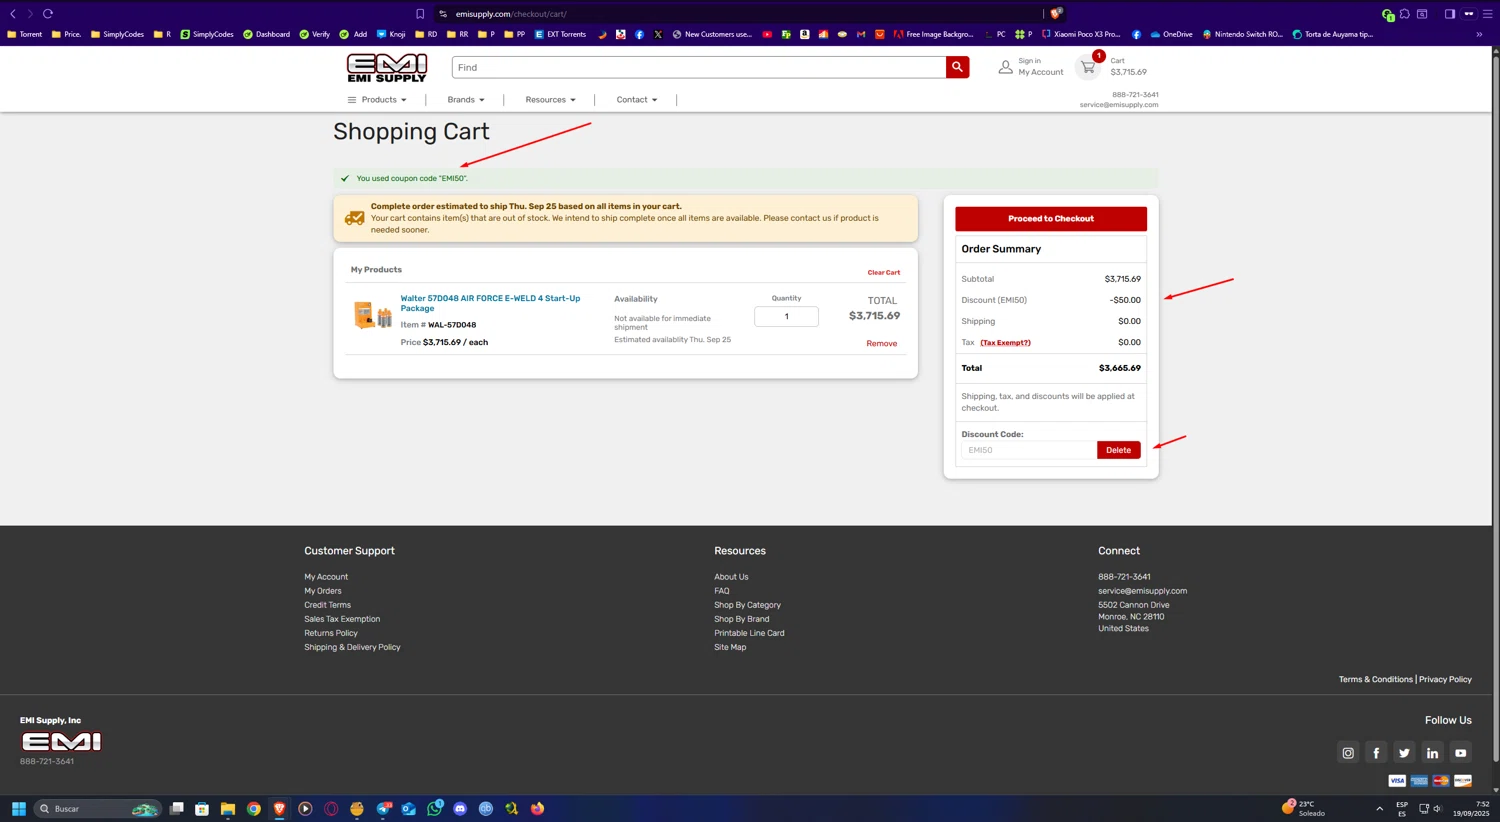The height and width of the screenshot is (822, 1500).
Task: Open the OneDrive bookmark
Action: tap(1171, 34)
